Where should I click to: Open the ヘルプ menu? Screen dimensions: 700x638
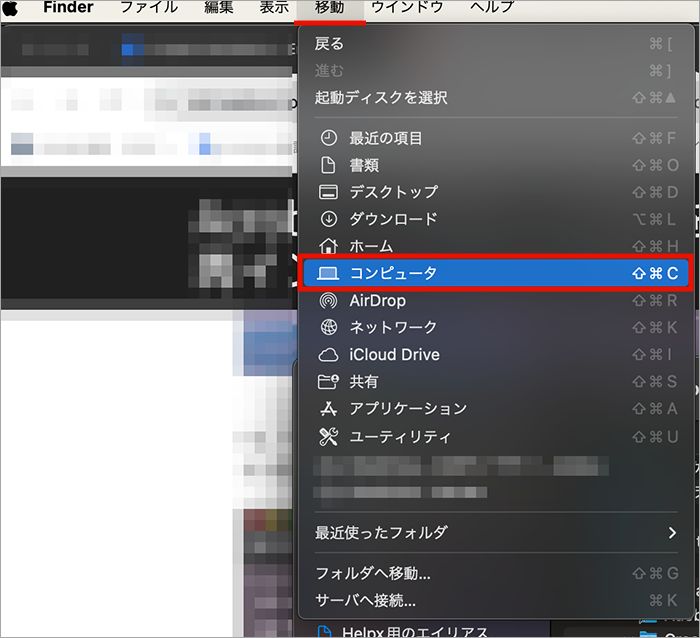click(x=492, y=7)
